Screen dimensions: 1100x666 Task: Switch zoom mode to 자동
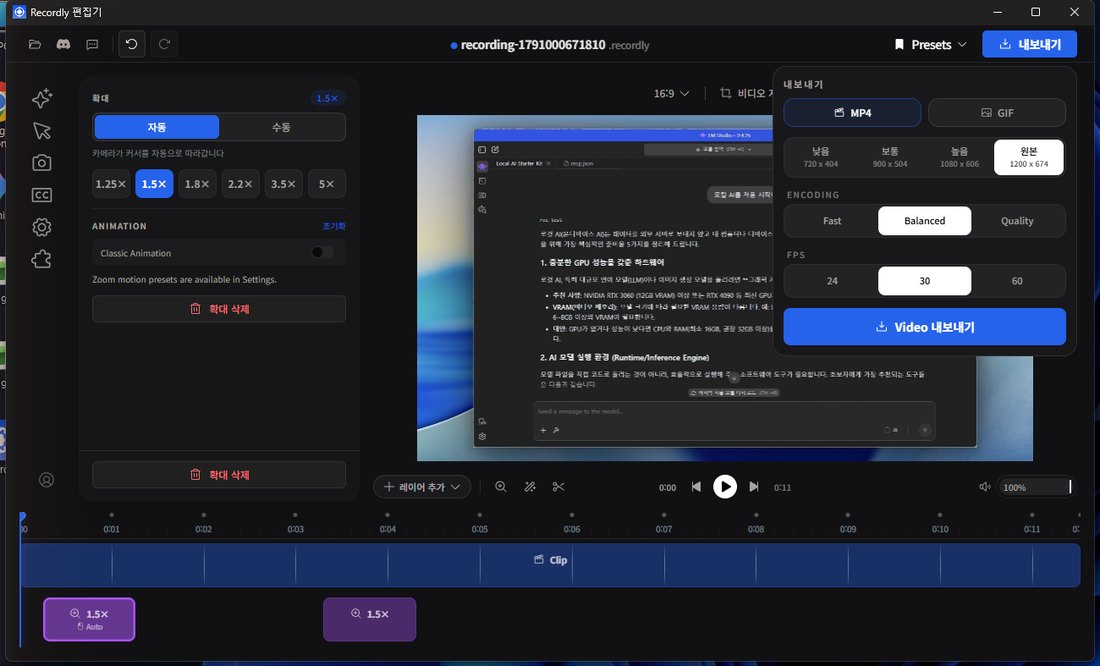(x=156, y=127)
